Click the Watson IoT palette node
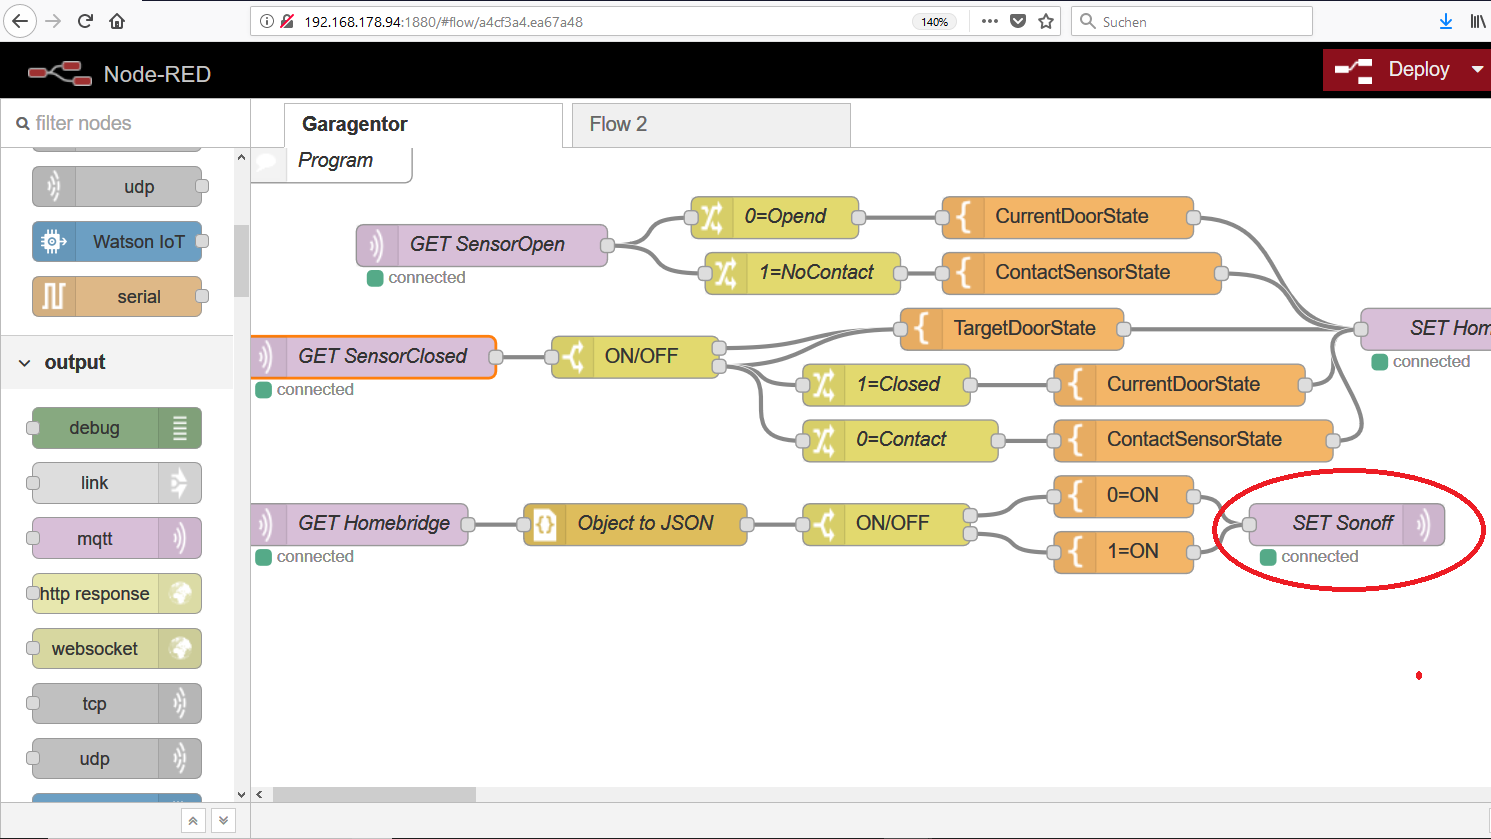The height and width of the screenshot is (839, 1491). pyautogui.click(x=117, y=242)
